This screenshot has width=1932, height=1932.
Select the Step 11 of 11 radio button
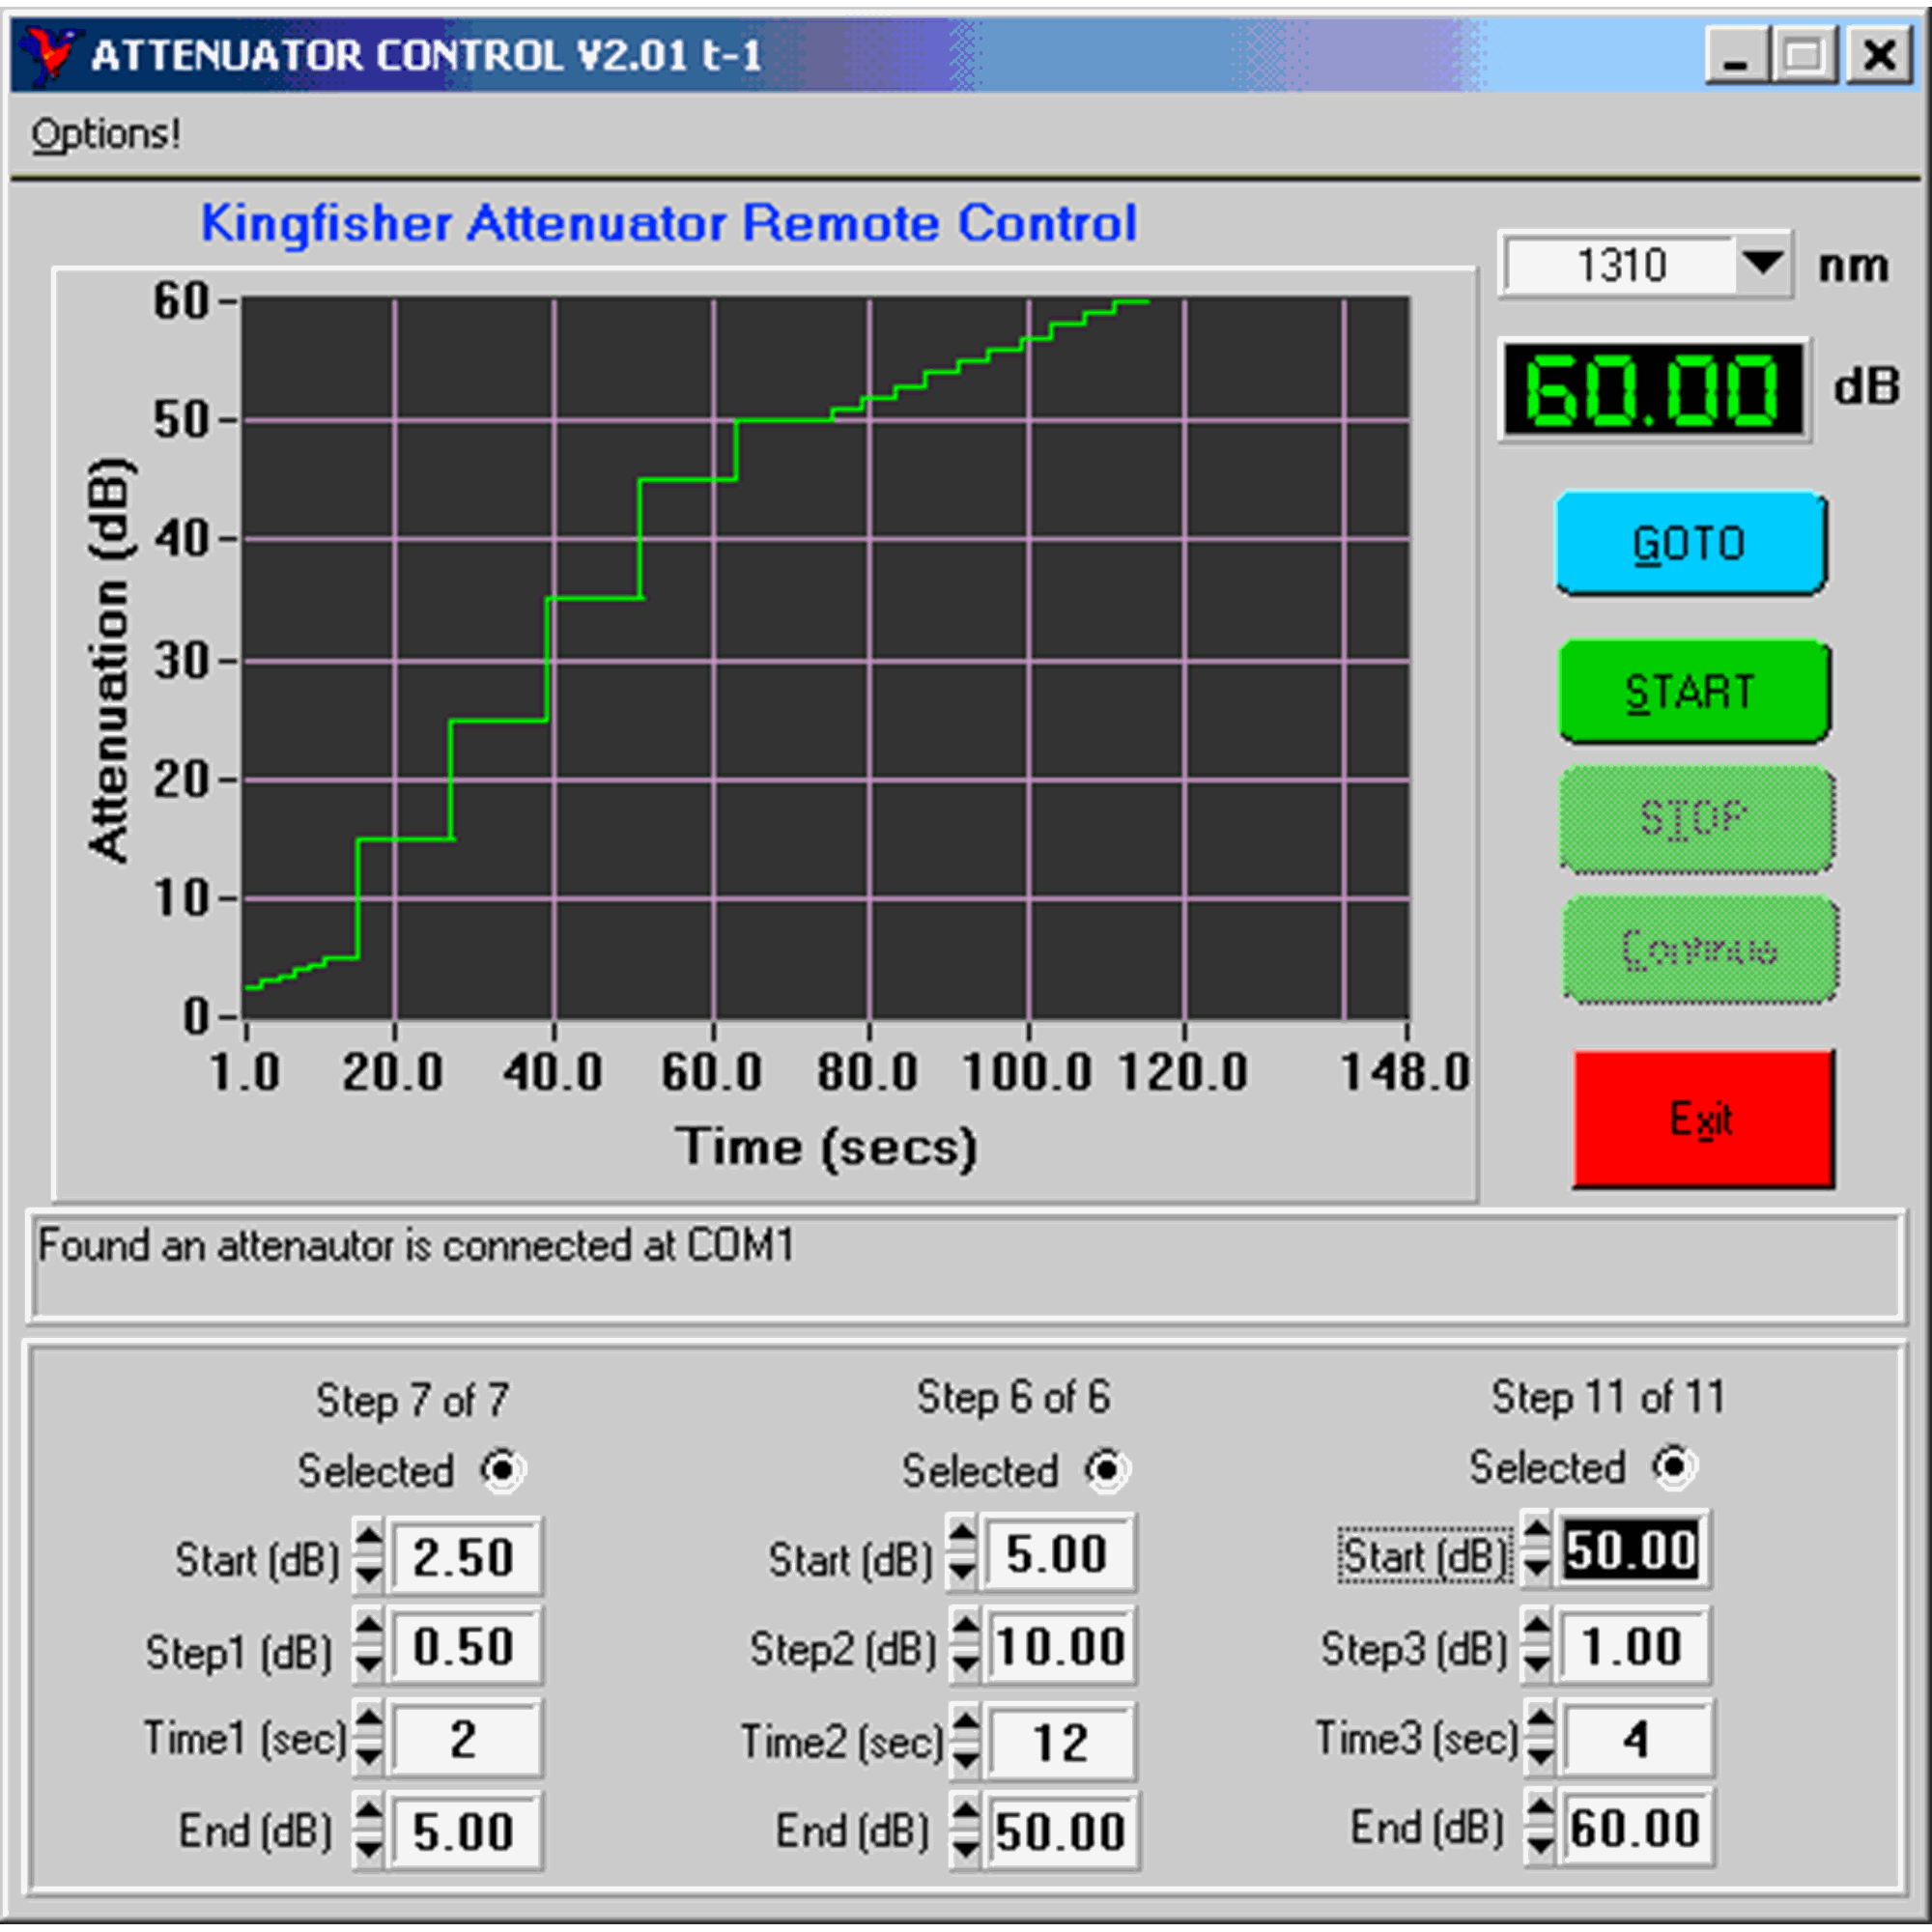(1673, 1466)
